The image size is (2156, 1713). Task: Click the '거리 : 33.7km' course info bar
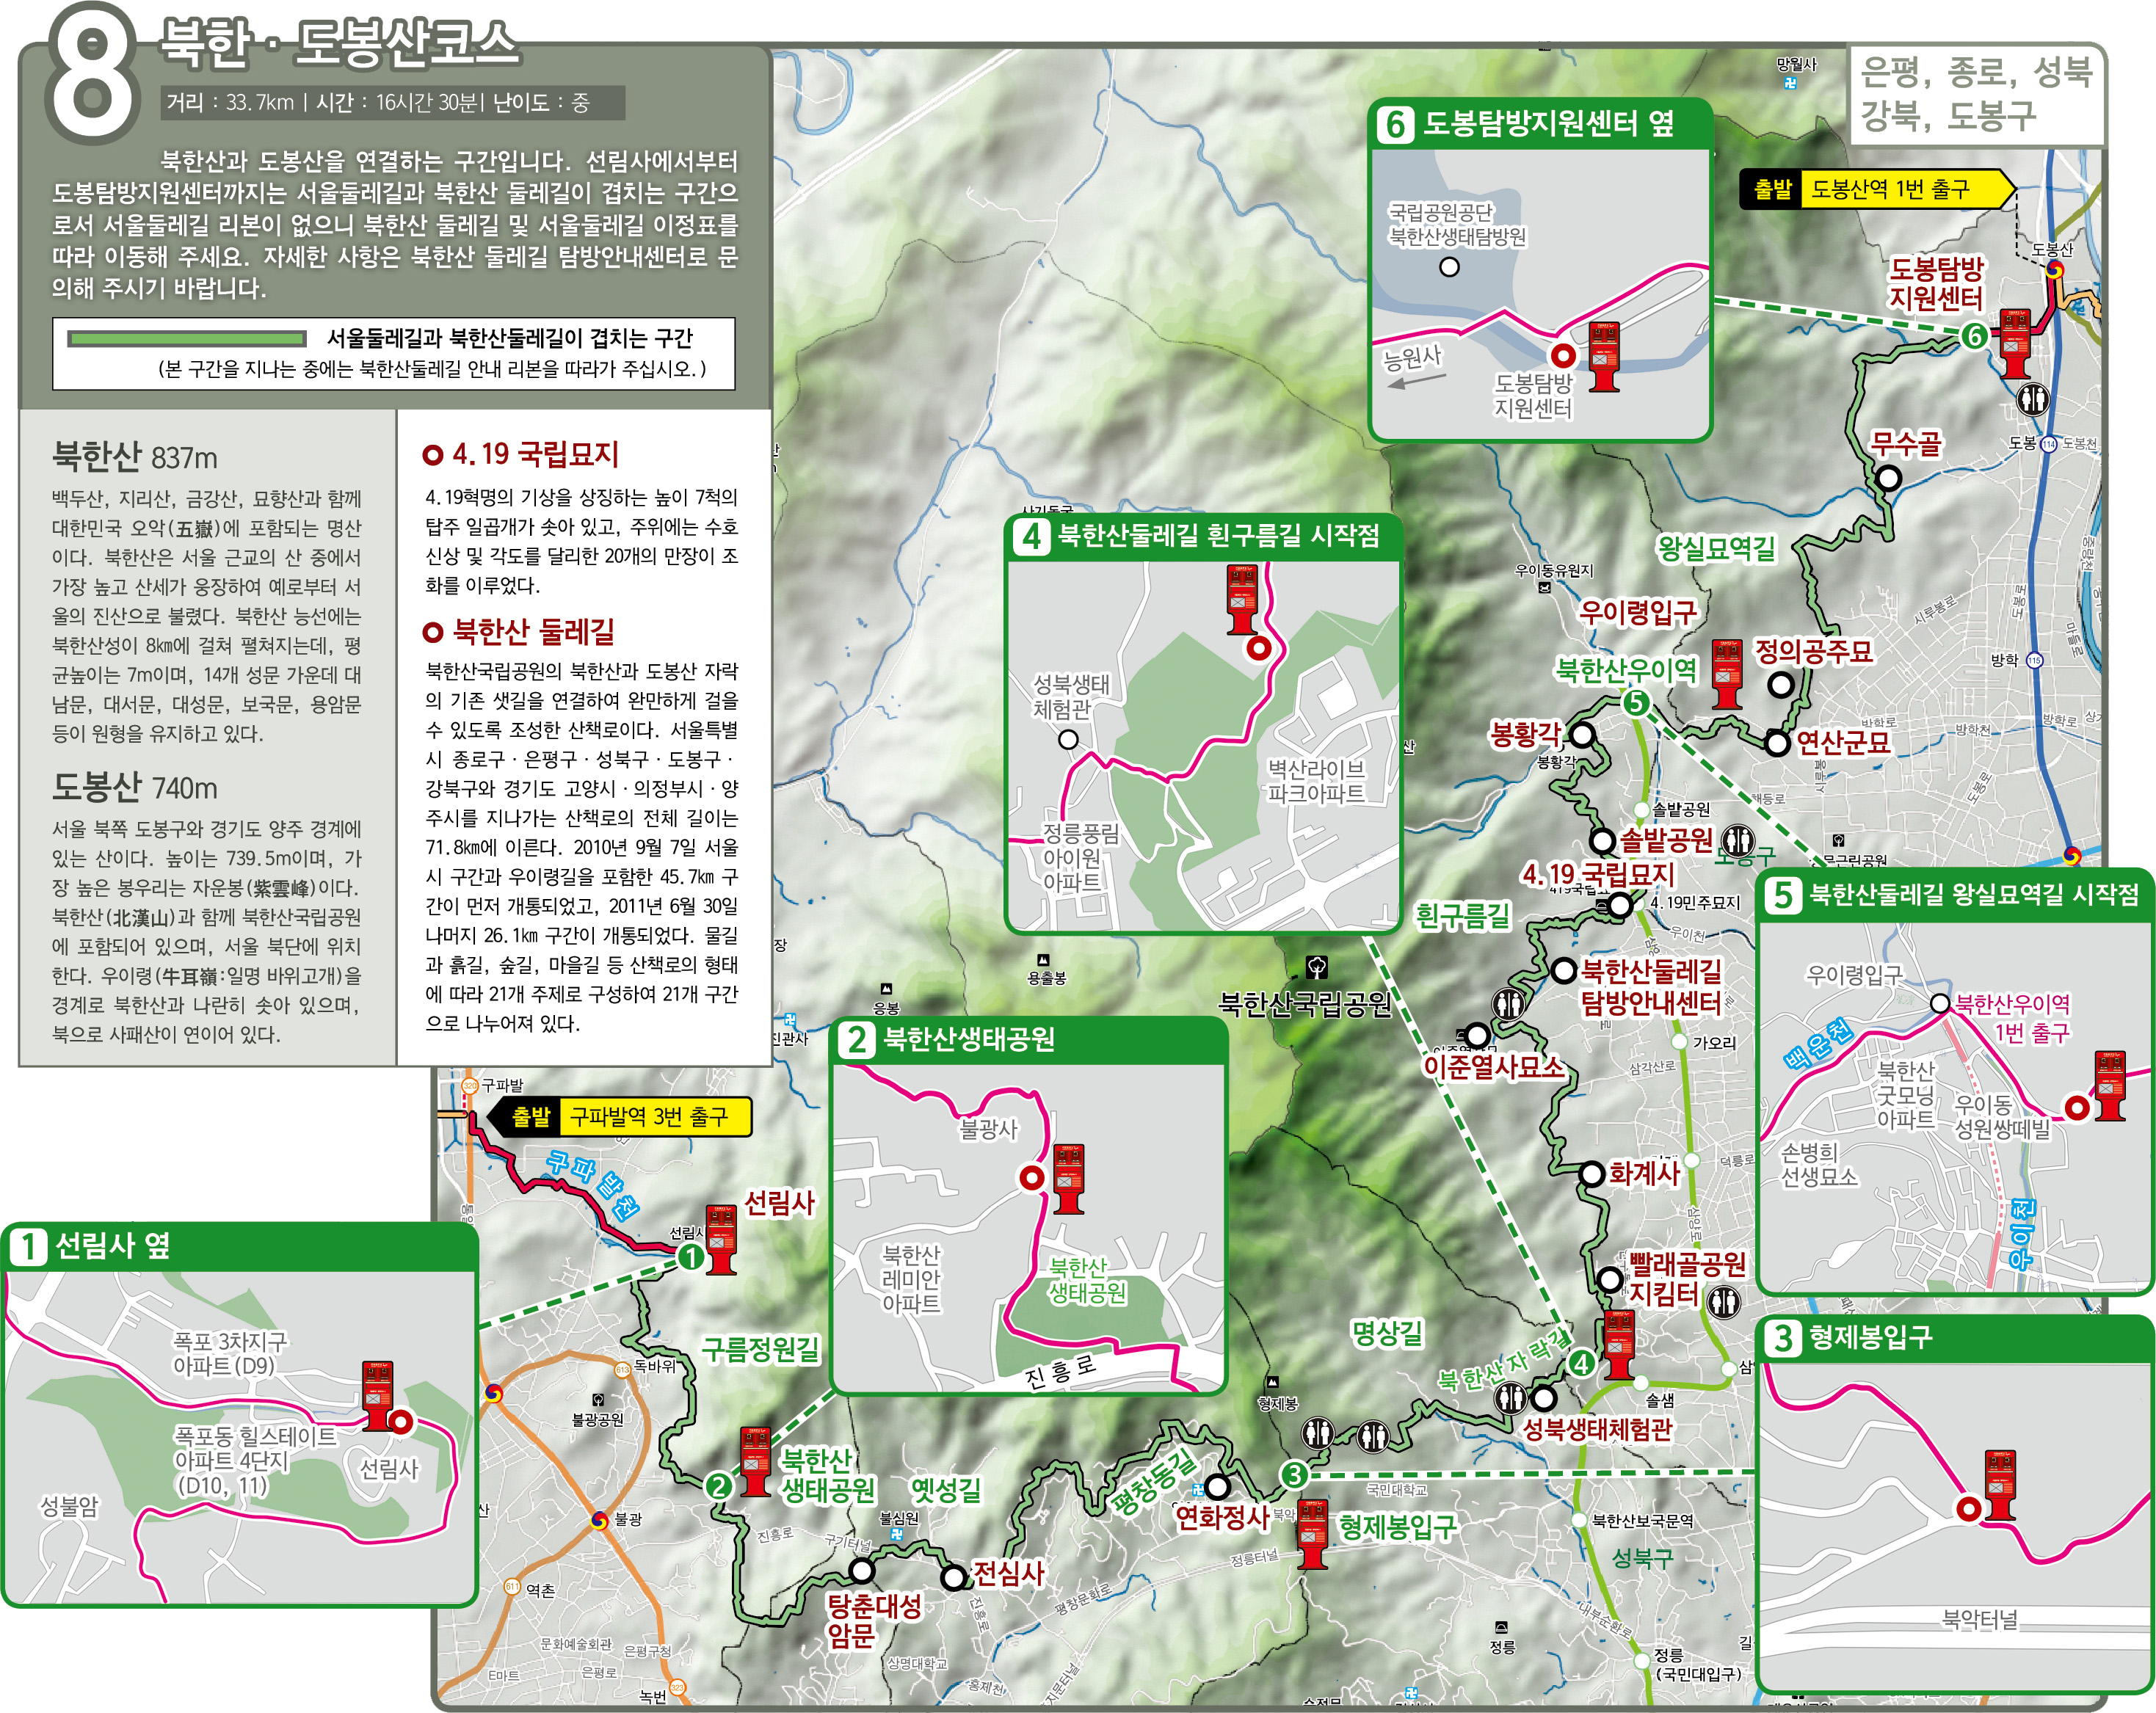(392, 102)
